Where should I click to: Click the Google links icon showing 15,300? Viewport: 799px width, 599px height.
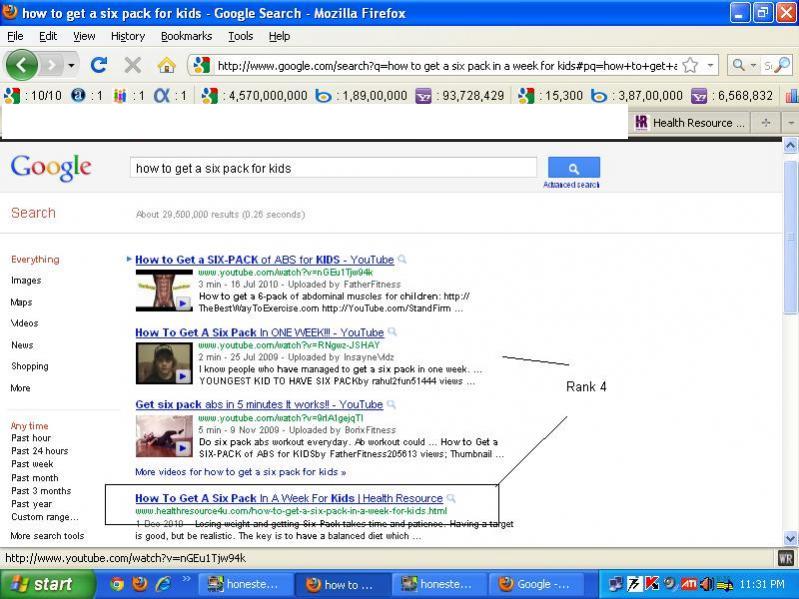526,96
